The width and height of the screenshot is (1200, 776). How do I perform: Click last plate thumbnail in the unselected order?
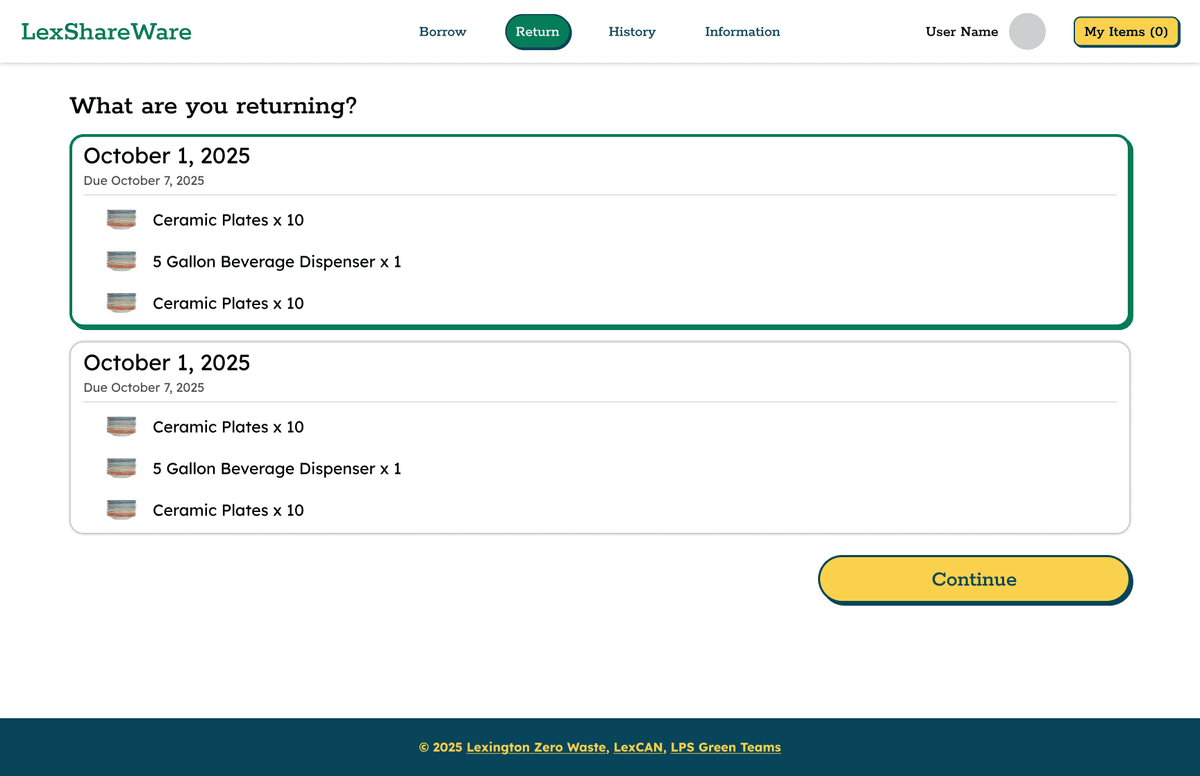point(121,510)
